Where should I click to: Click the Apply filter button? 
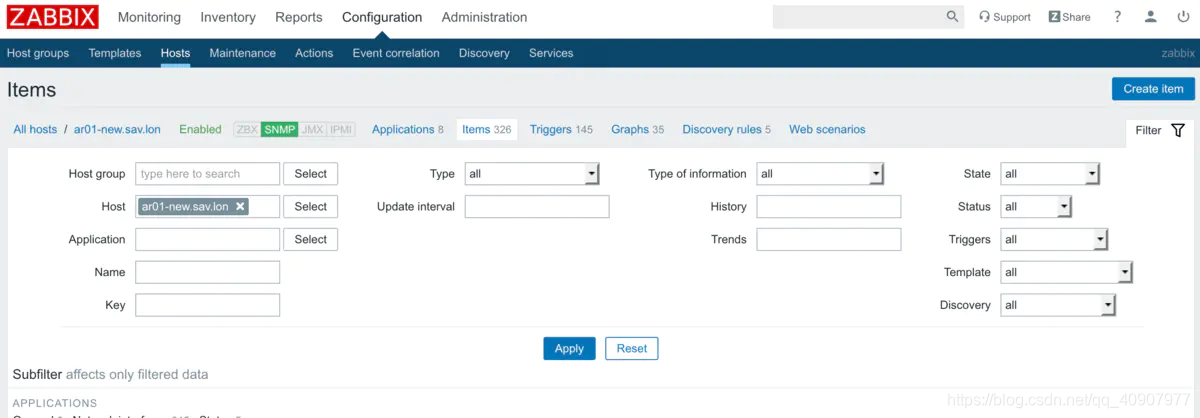(569, 348)
